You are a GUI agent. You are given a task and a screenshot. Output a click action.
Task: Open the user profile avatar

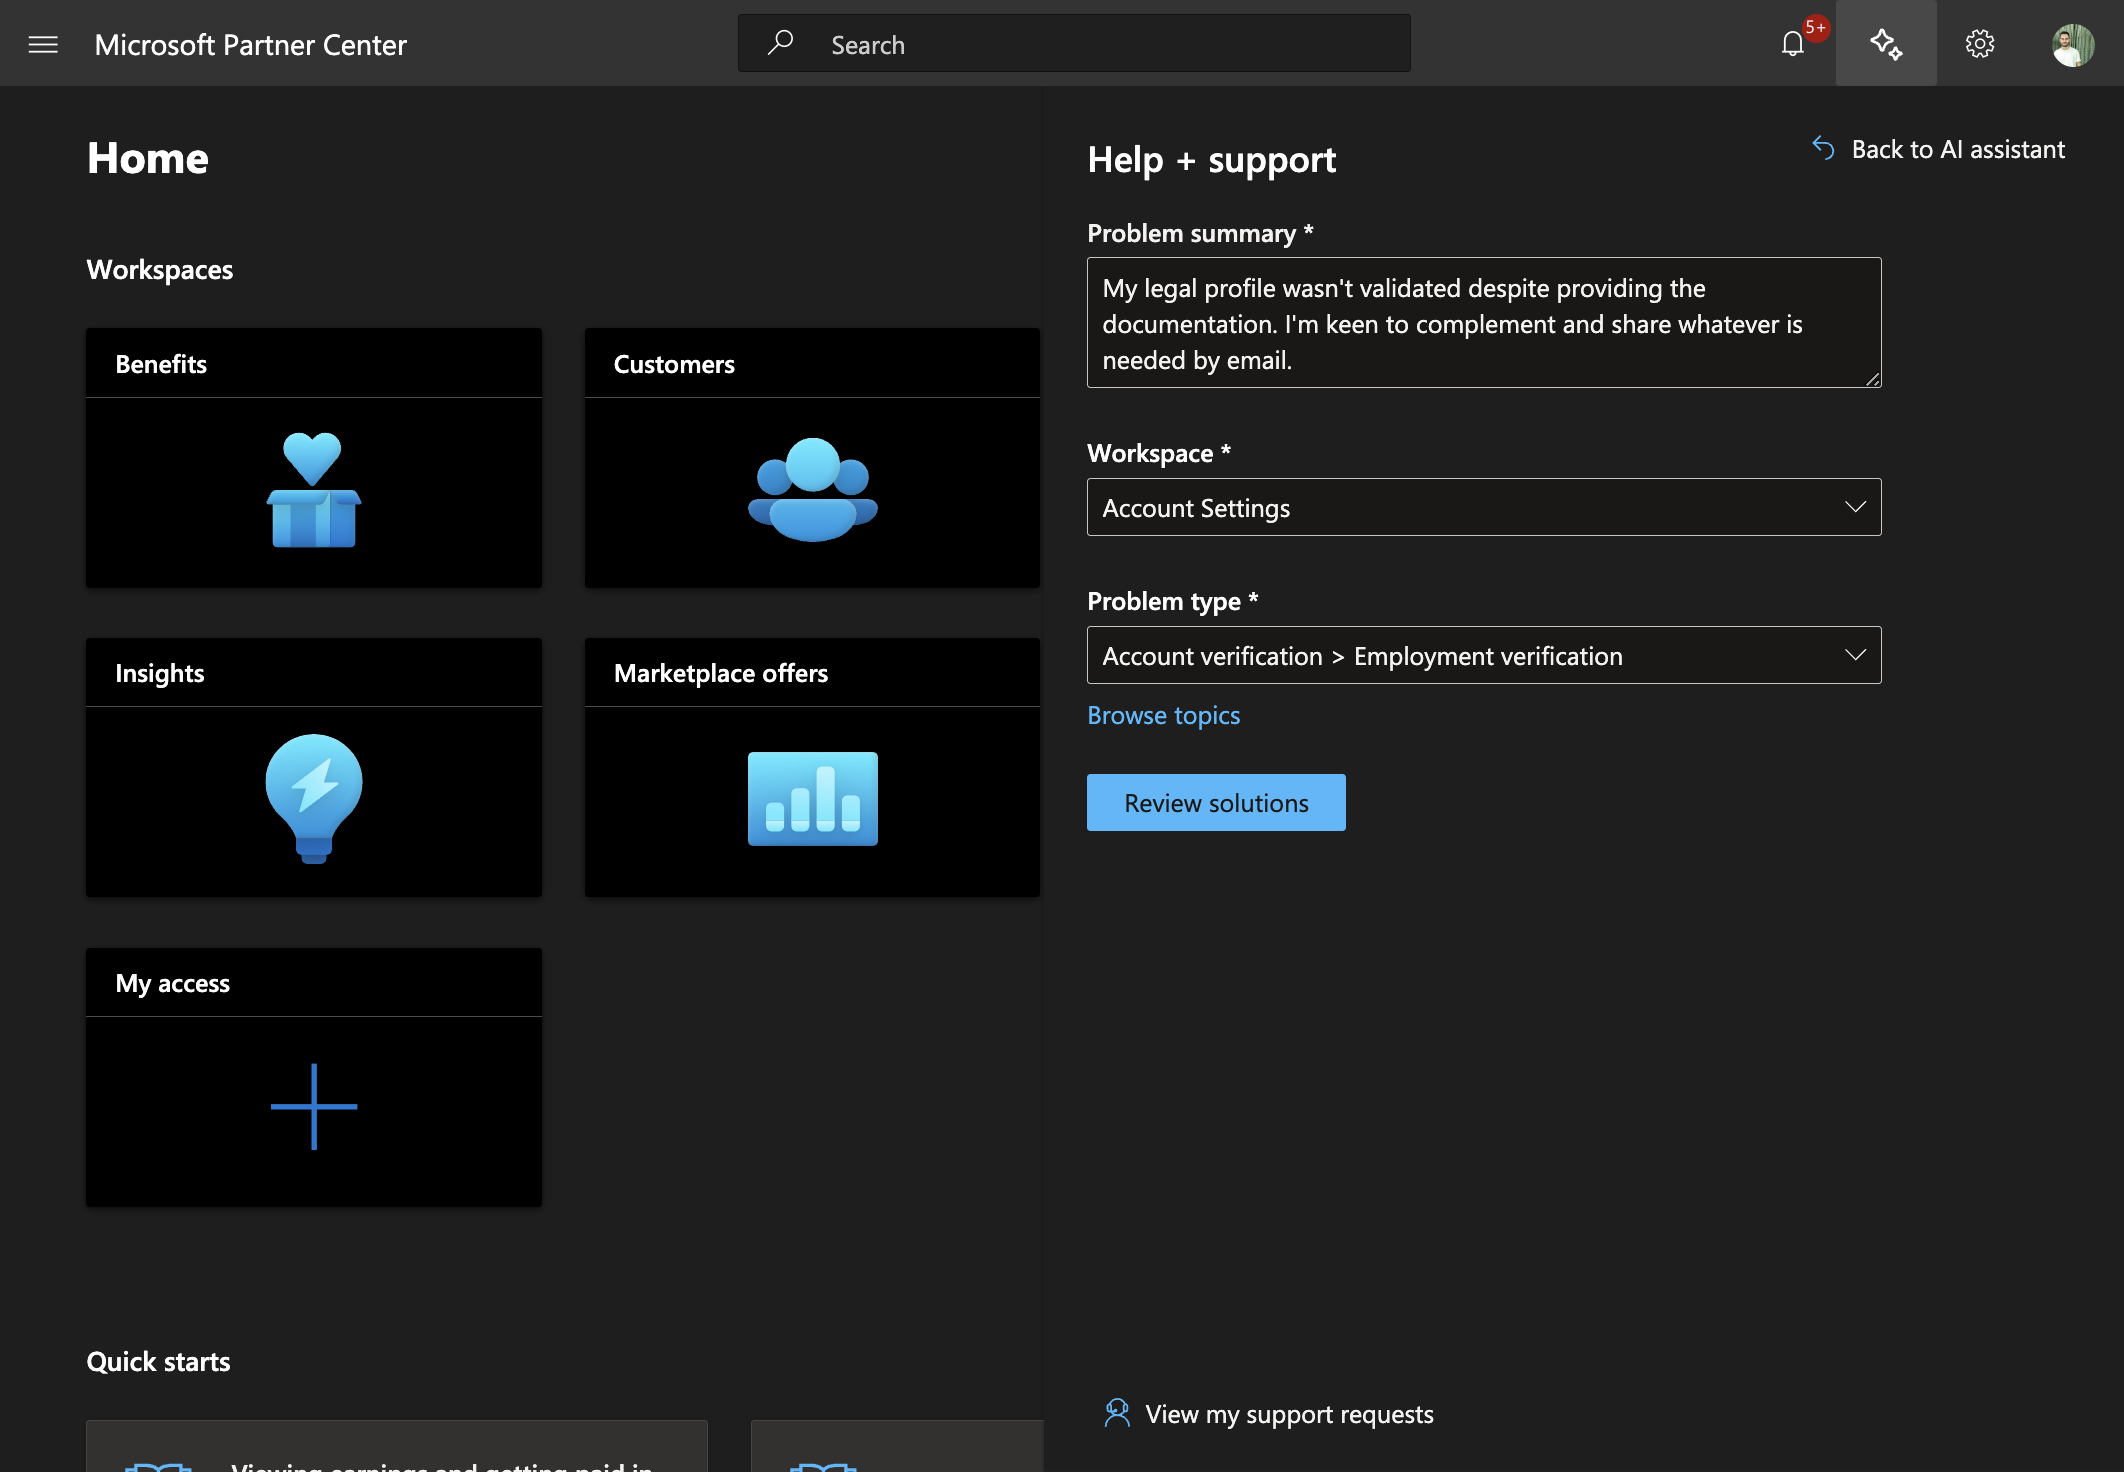[2073, 45]
